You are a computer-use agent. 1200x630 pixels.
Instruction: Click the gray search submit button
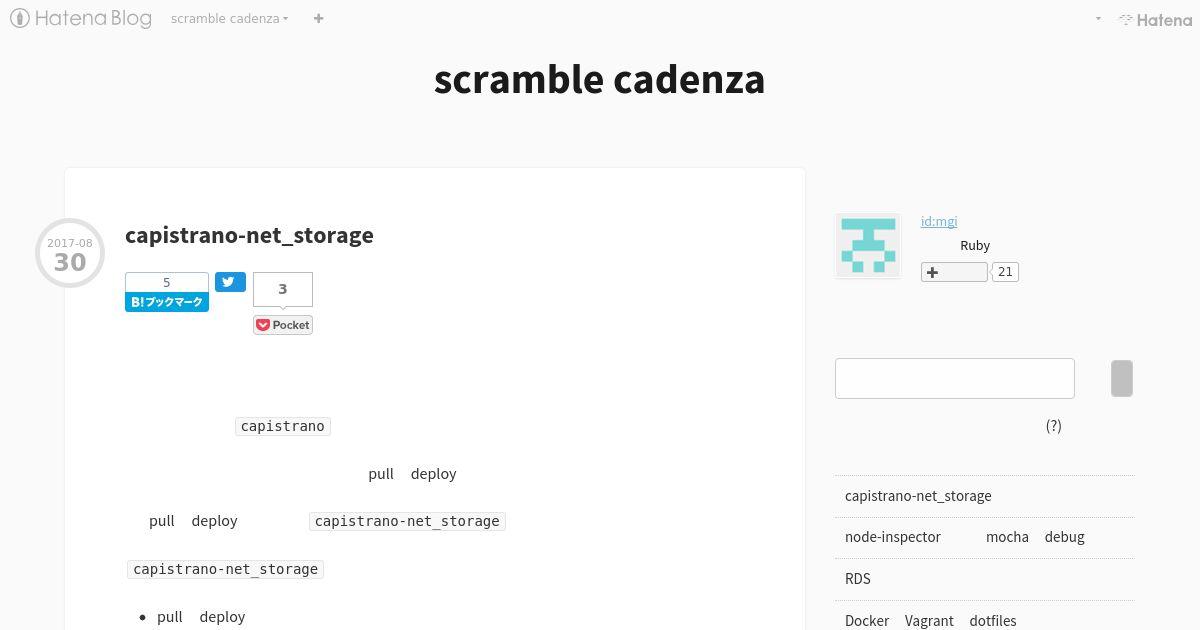coord(1122,378)
